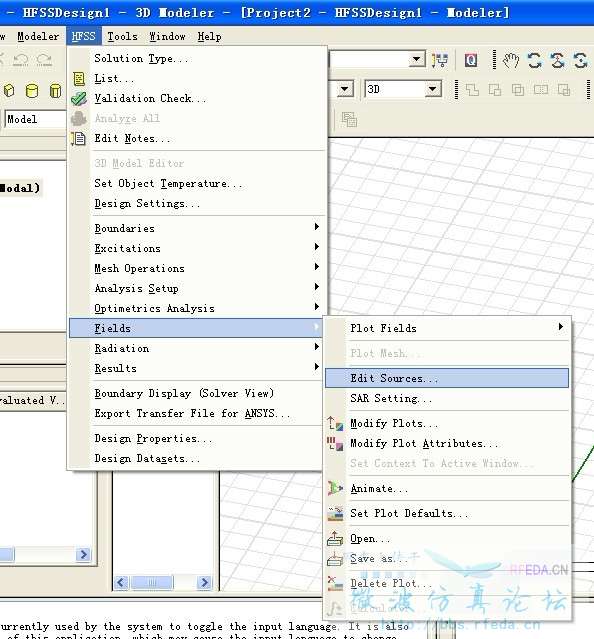594x639 pixels.
Task: Click the second rotate view icon
Action: coord(558,61)
